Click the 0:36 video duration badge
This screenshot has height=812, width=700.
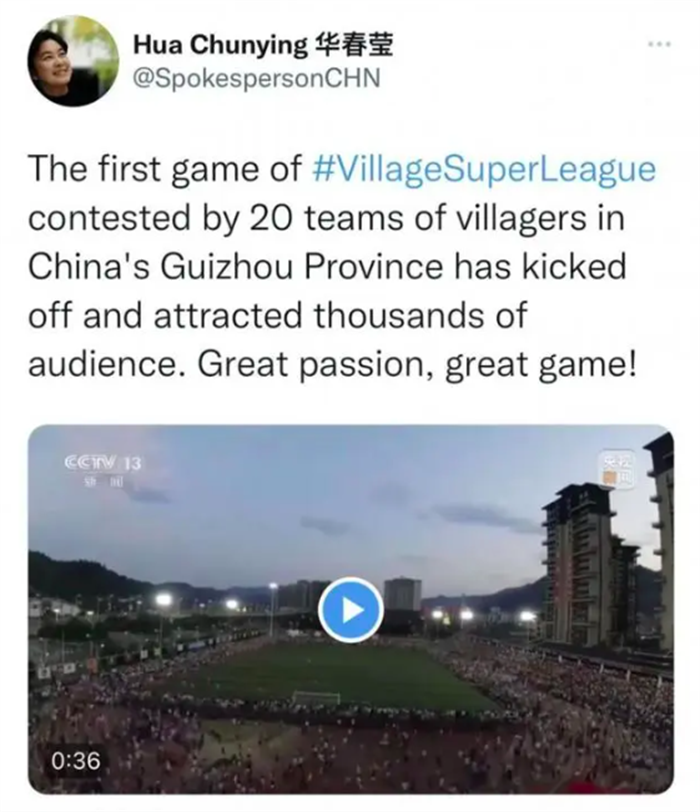tap(77, 760)
